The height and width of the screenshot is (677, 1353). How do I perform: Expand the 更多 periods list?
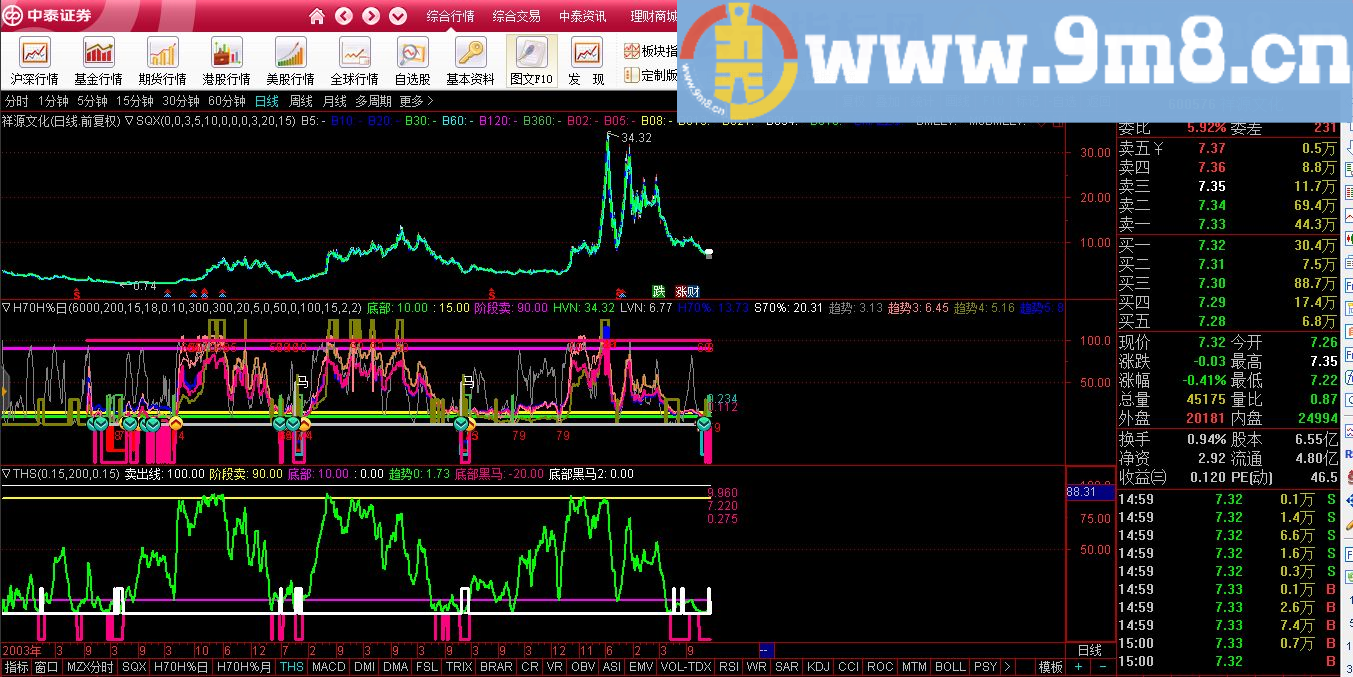pyautogui.click(x=416, y=101)
